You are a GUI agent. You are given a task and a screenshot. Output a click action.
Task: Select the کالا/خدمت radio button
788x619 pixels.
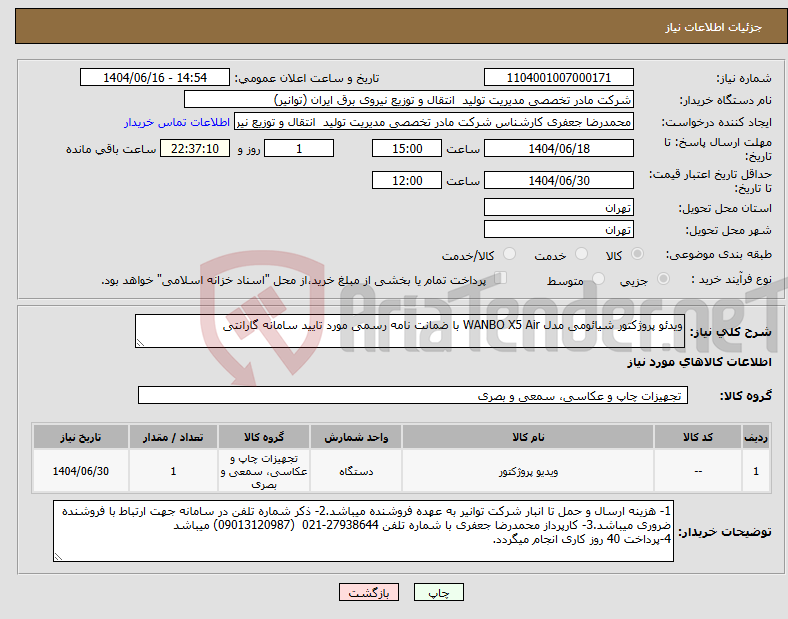(510, 254)
